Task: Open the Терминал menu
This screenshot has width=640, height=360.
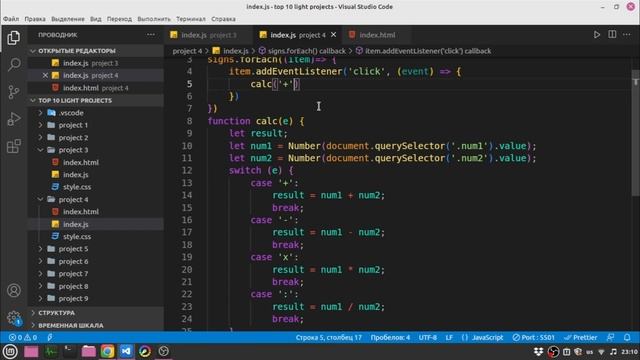Action: 191,19
